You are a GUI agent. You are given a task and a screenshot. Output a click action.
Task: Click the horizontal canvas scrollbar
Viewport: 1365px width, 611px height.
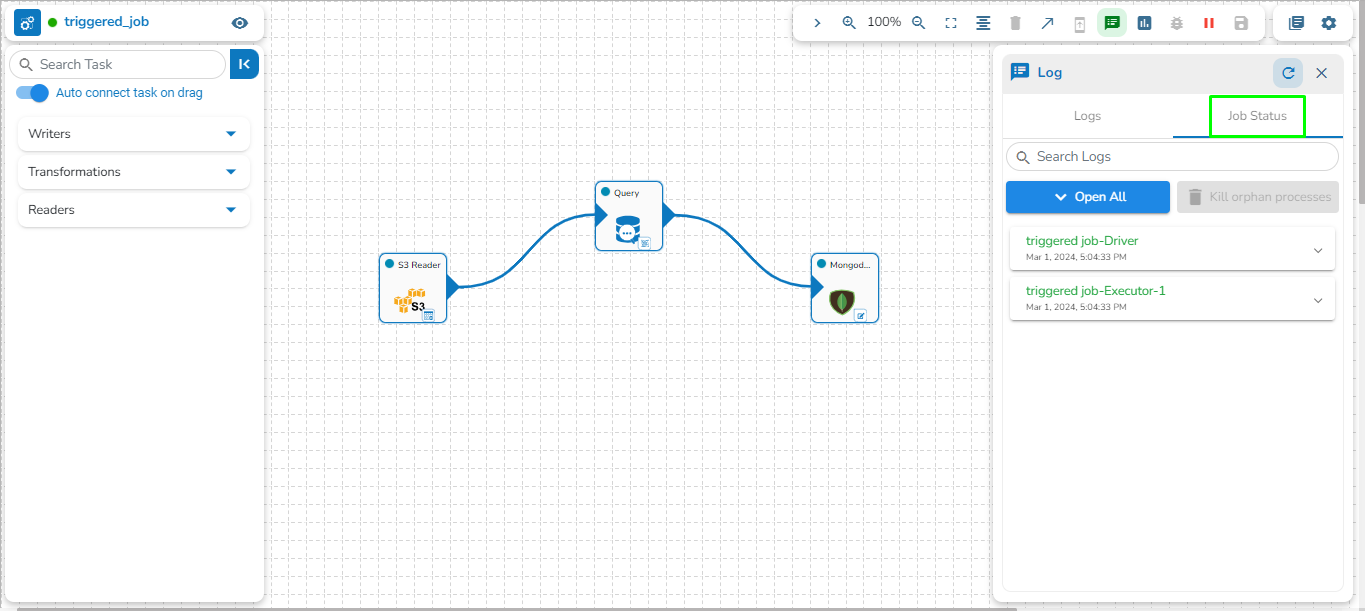(514, 607)
